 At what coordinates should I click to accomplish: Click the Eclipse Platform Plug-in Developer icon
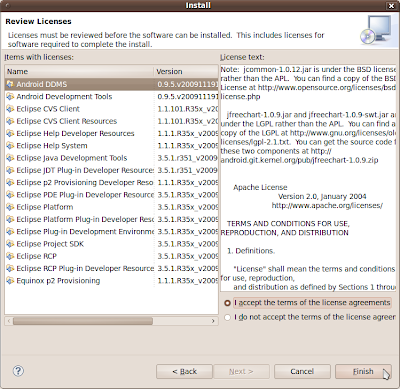coord(10,219)
